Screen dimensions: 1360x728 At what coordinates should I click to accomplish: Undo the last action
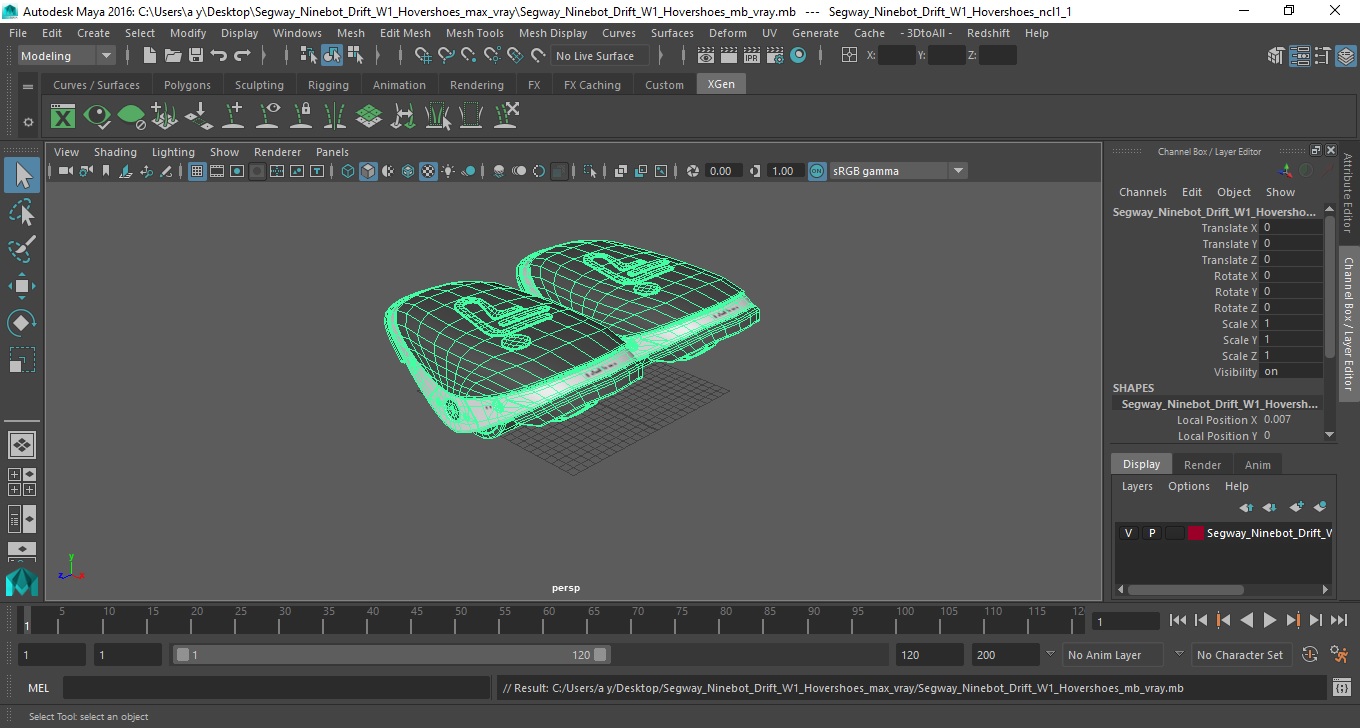[x=219, y=56]
